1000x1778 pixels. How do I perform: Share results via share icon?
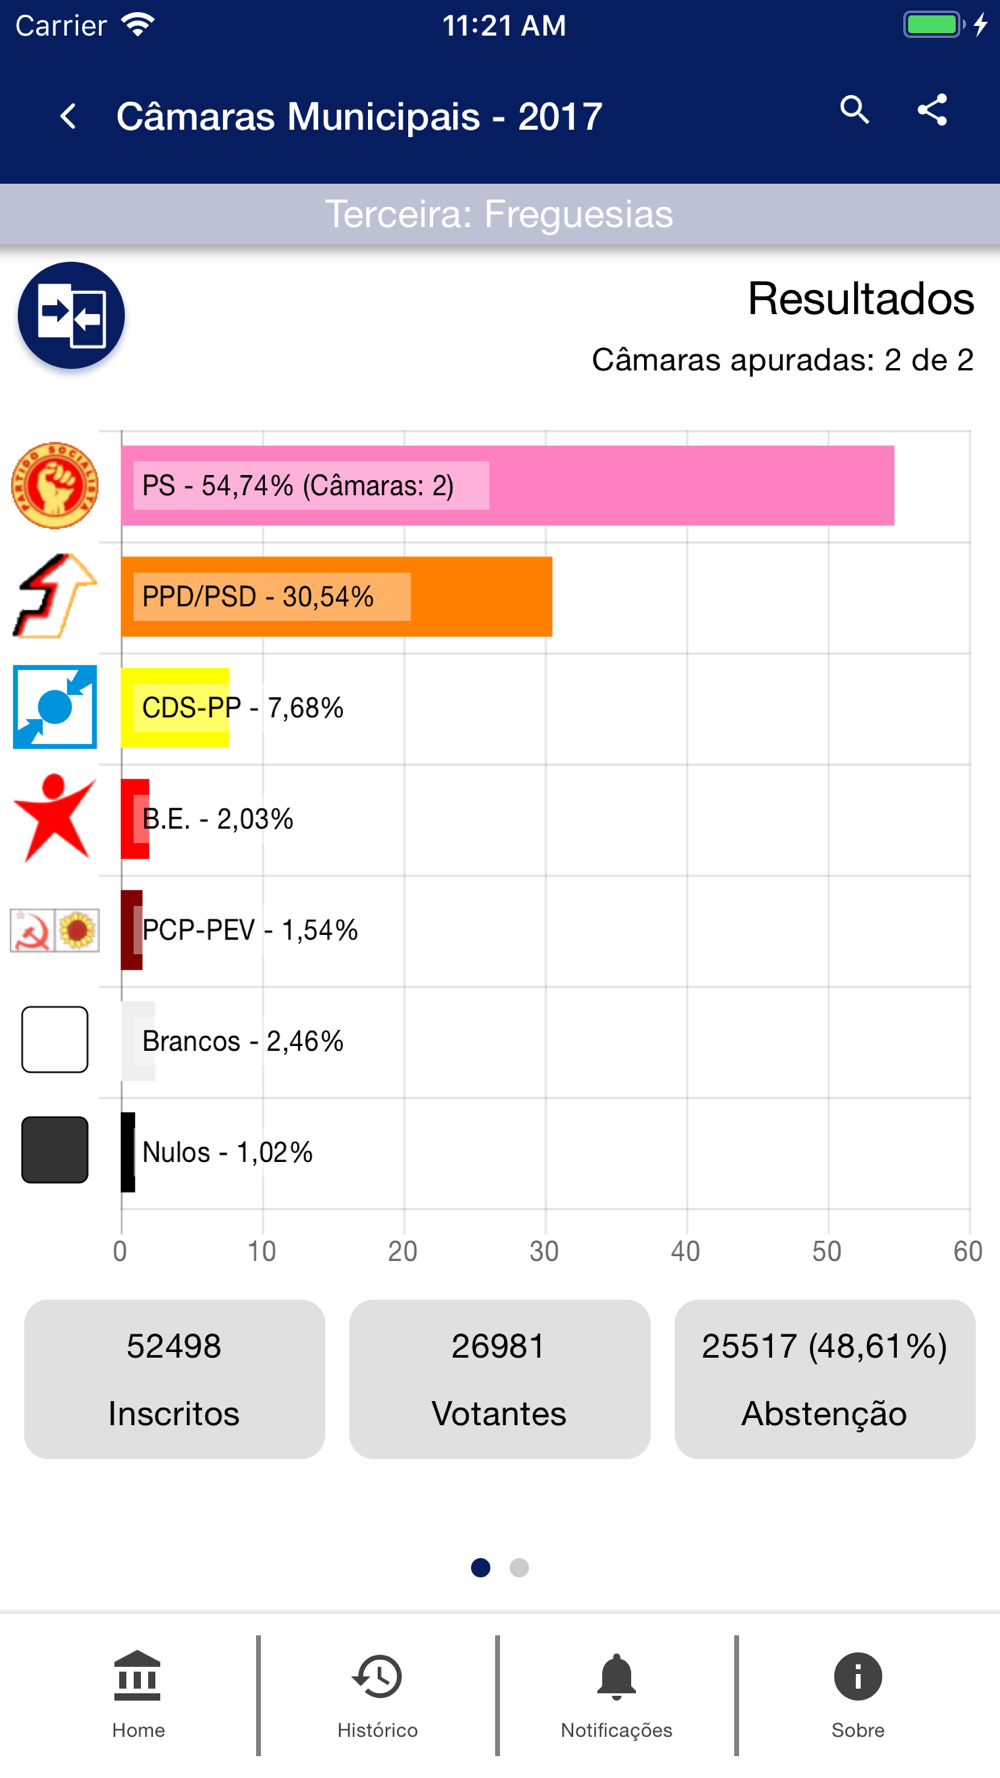(932, 110)
